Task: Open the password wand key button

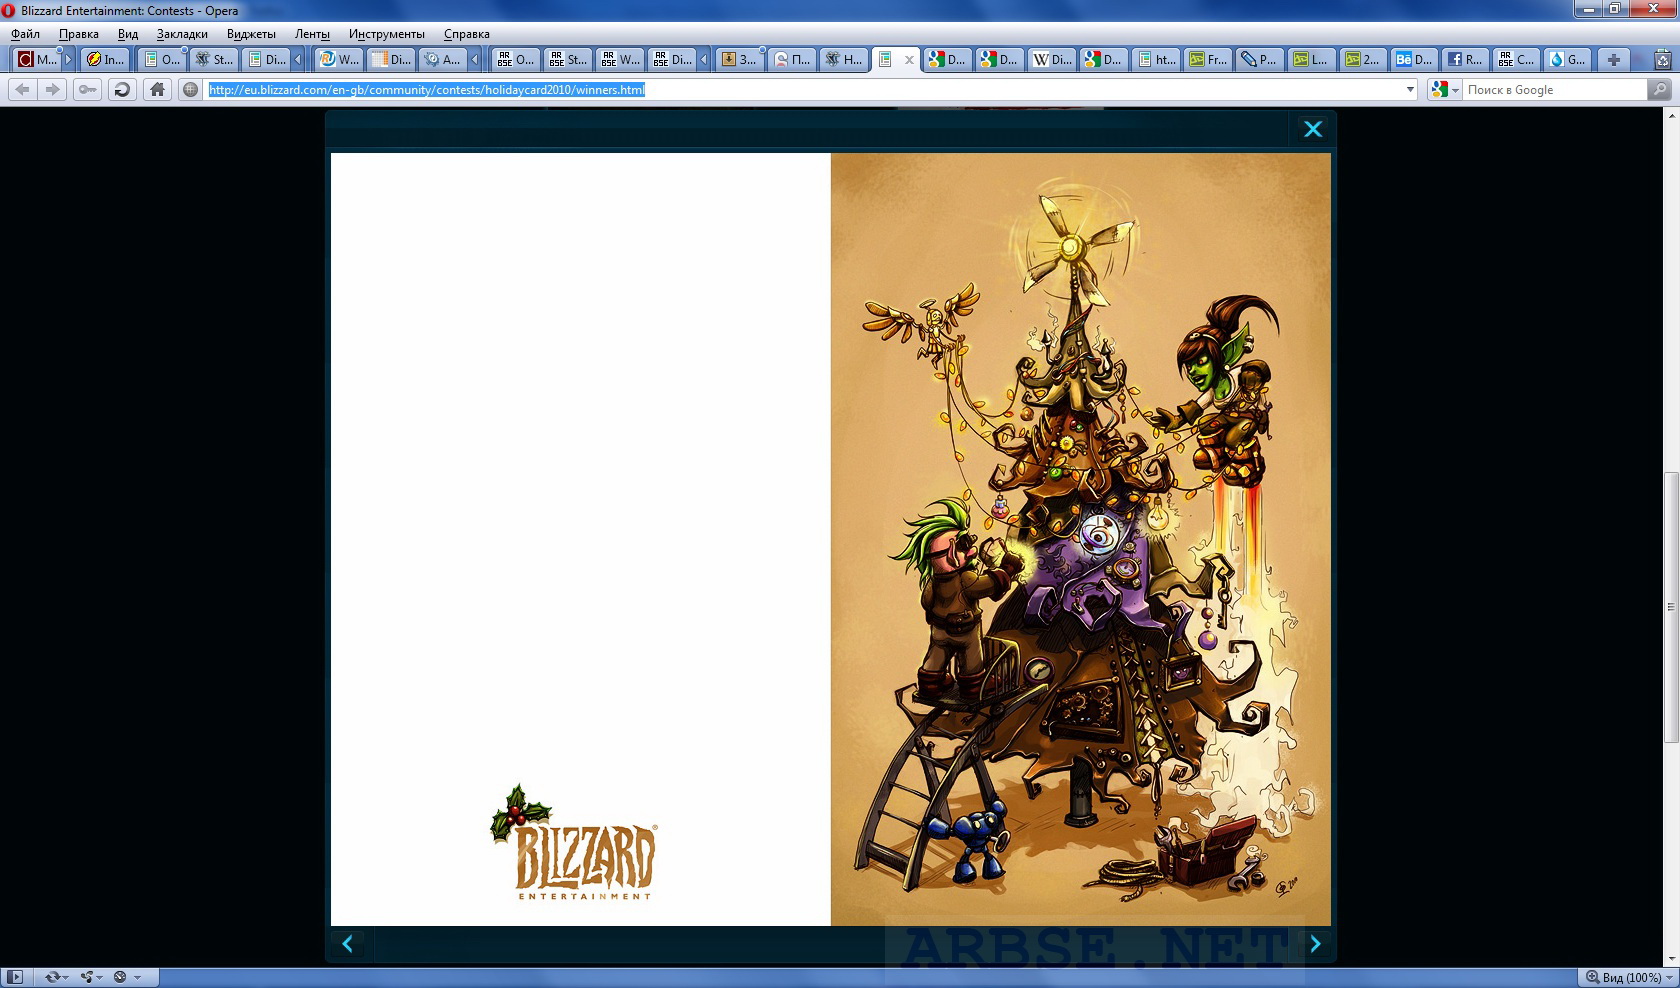Action: pos(88,89)
